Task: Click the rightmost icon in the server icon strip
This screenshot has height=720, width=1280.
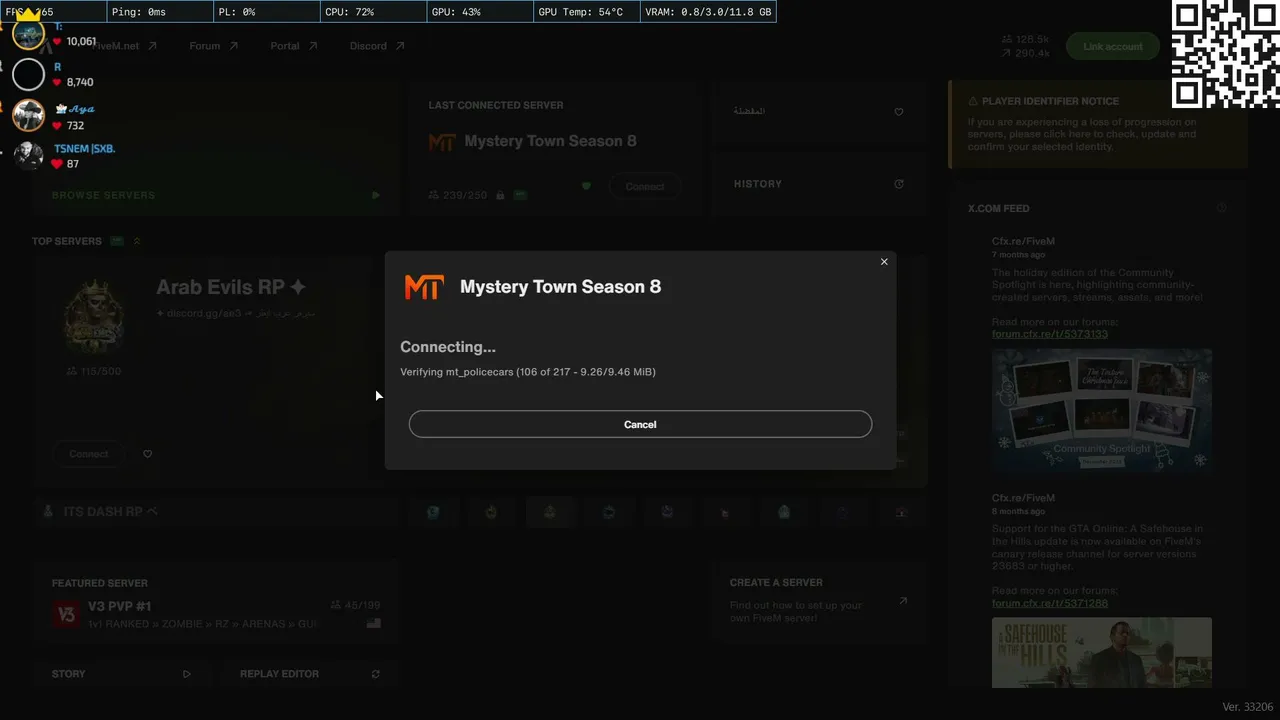Action: [x=901, y=512]
